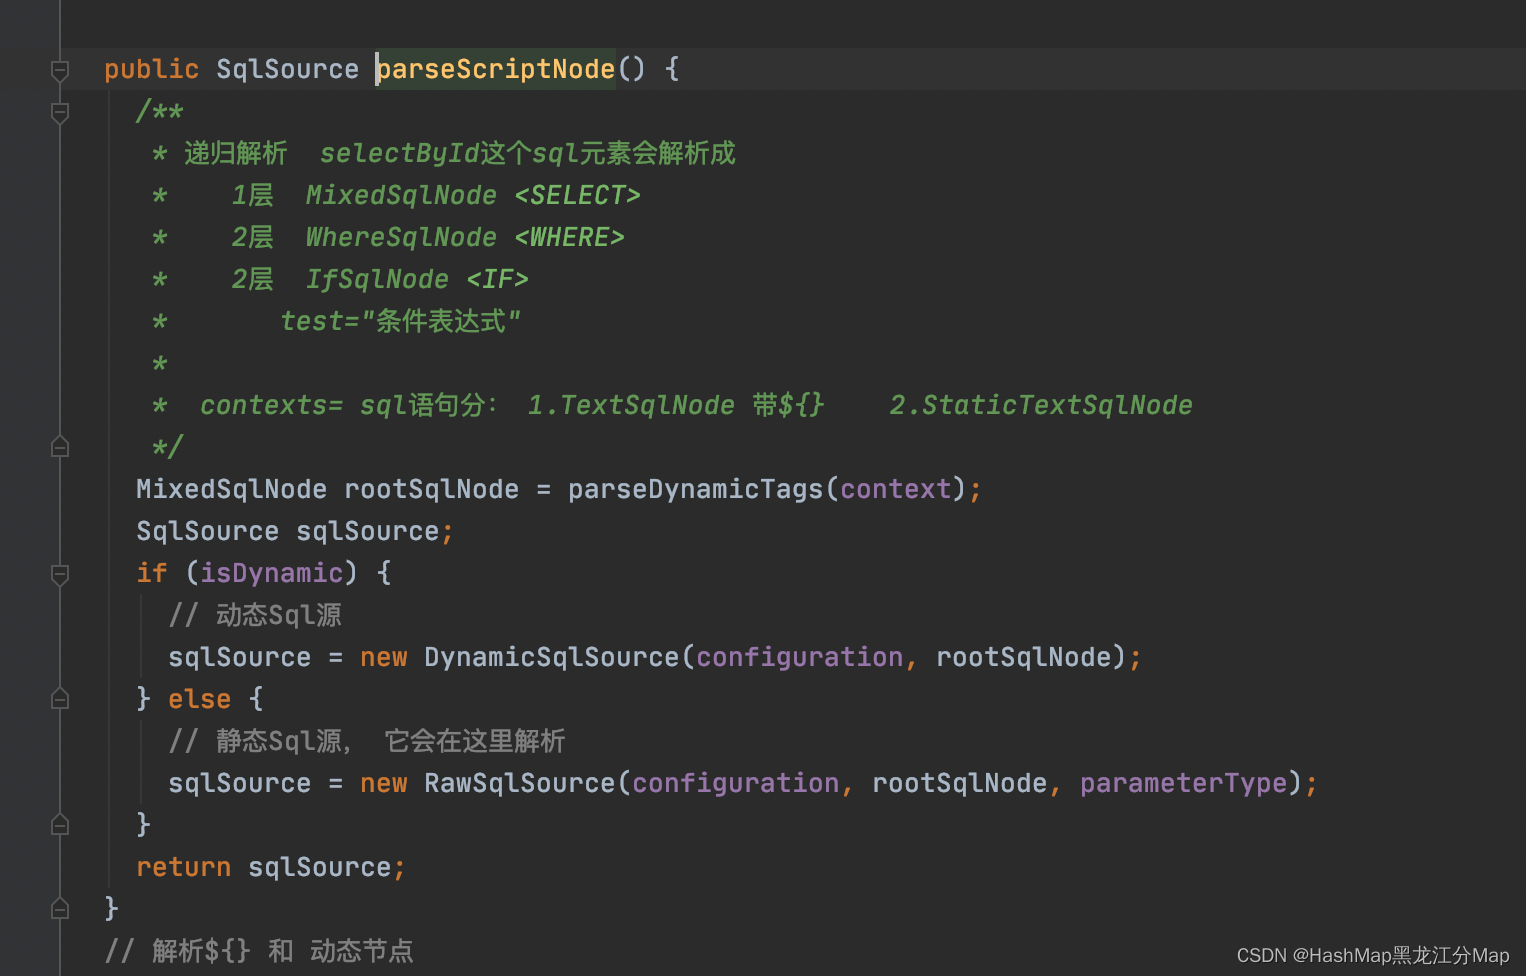Click 1.TextSqlNode in the contexts comment
This screenshot has height=976, width=1526.
coord(631,405)
